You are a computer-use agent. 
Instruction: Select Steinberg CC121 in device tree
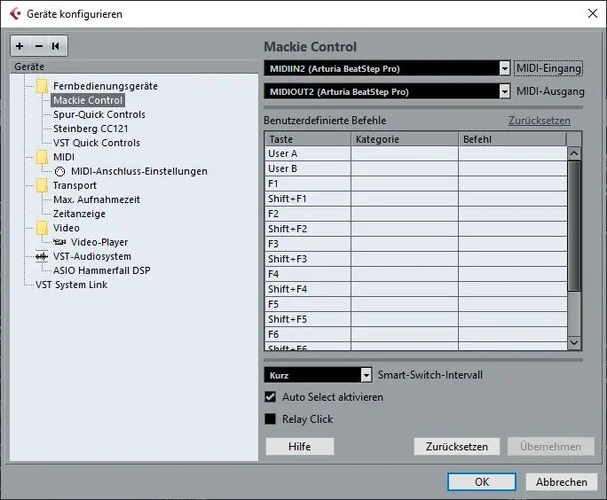pyautogui.click(x=90, y=129)
